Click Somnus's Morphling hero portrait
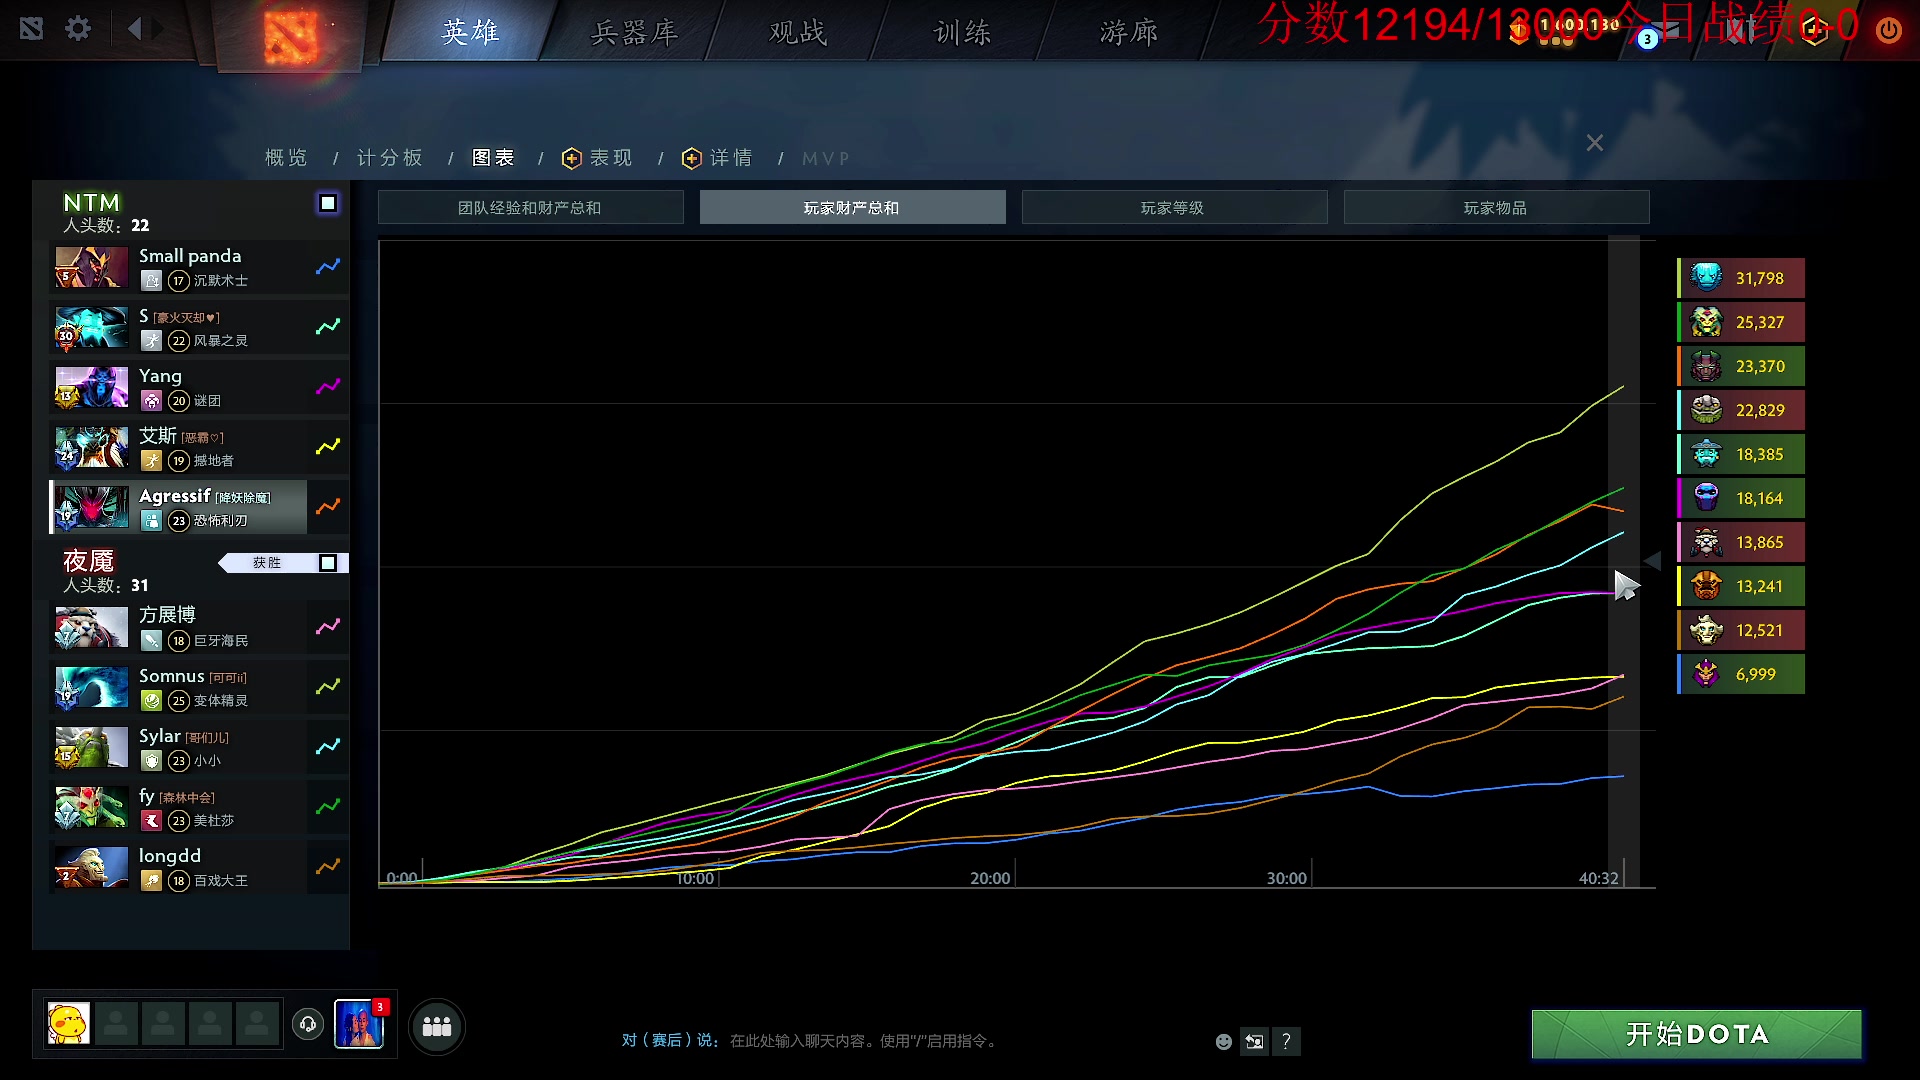Viewport: 1920px width, 1080px height. point(91,687)
